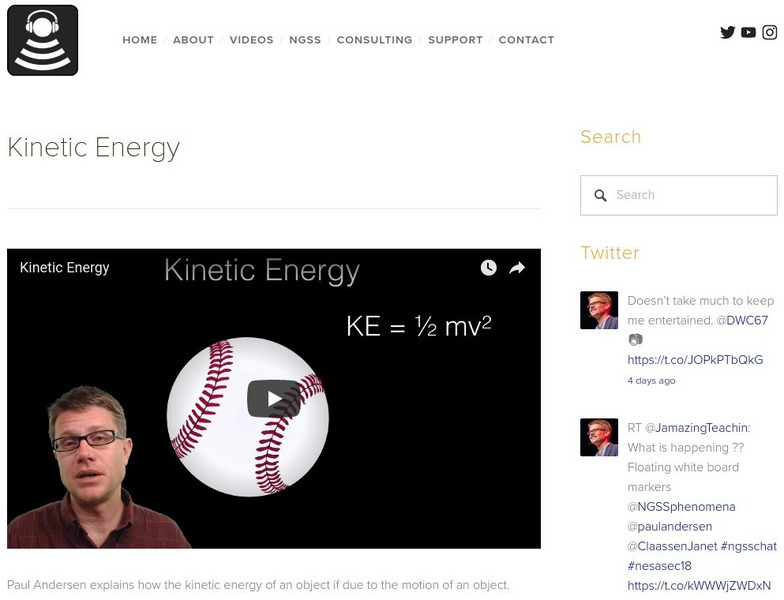Click the Bozeman Science site logo
Screen dimensions: 784x600
(43, 40)
